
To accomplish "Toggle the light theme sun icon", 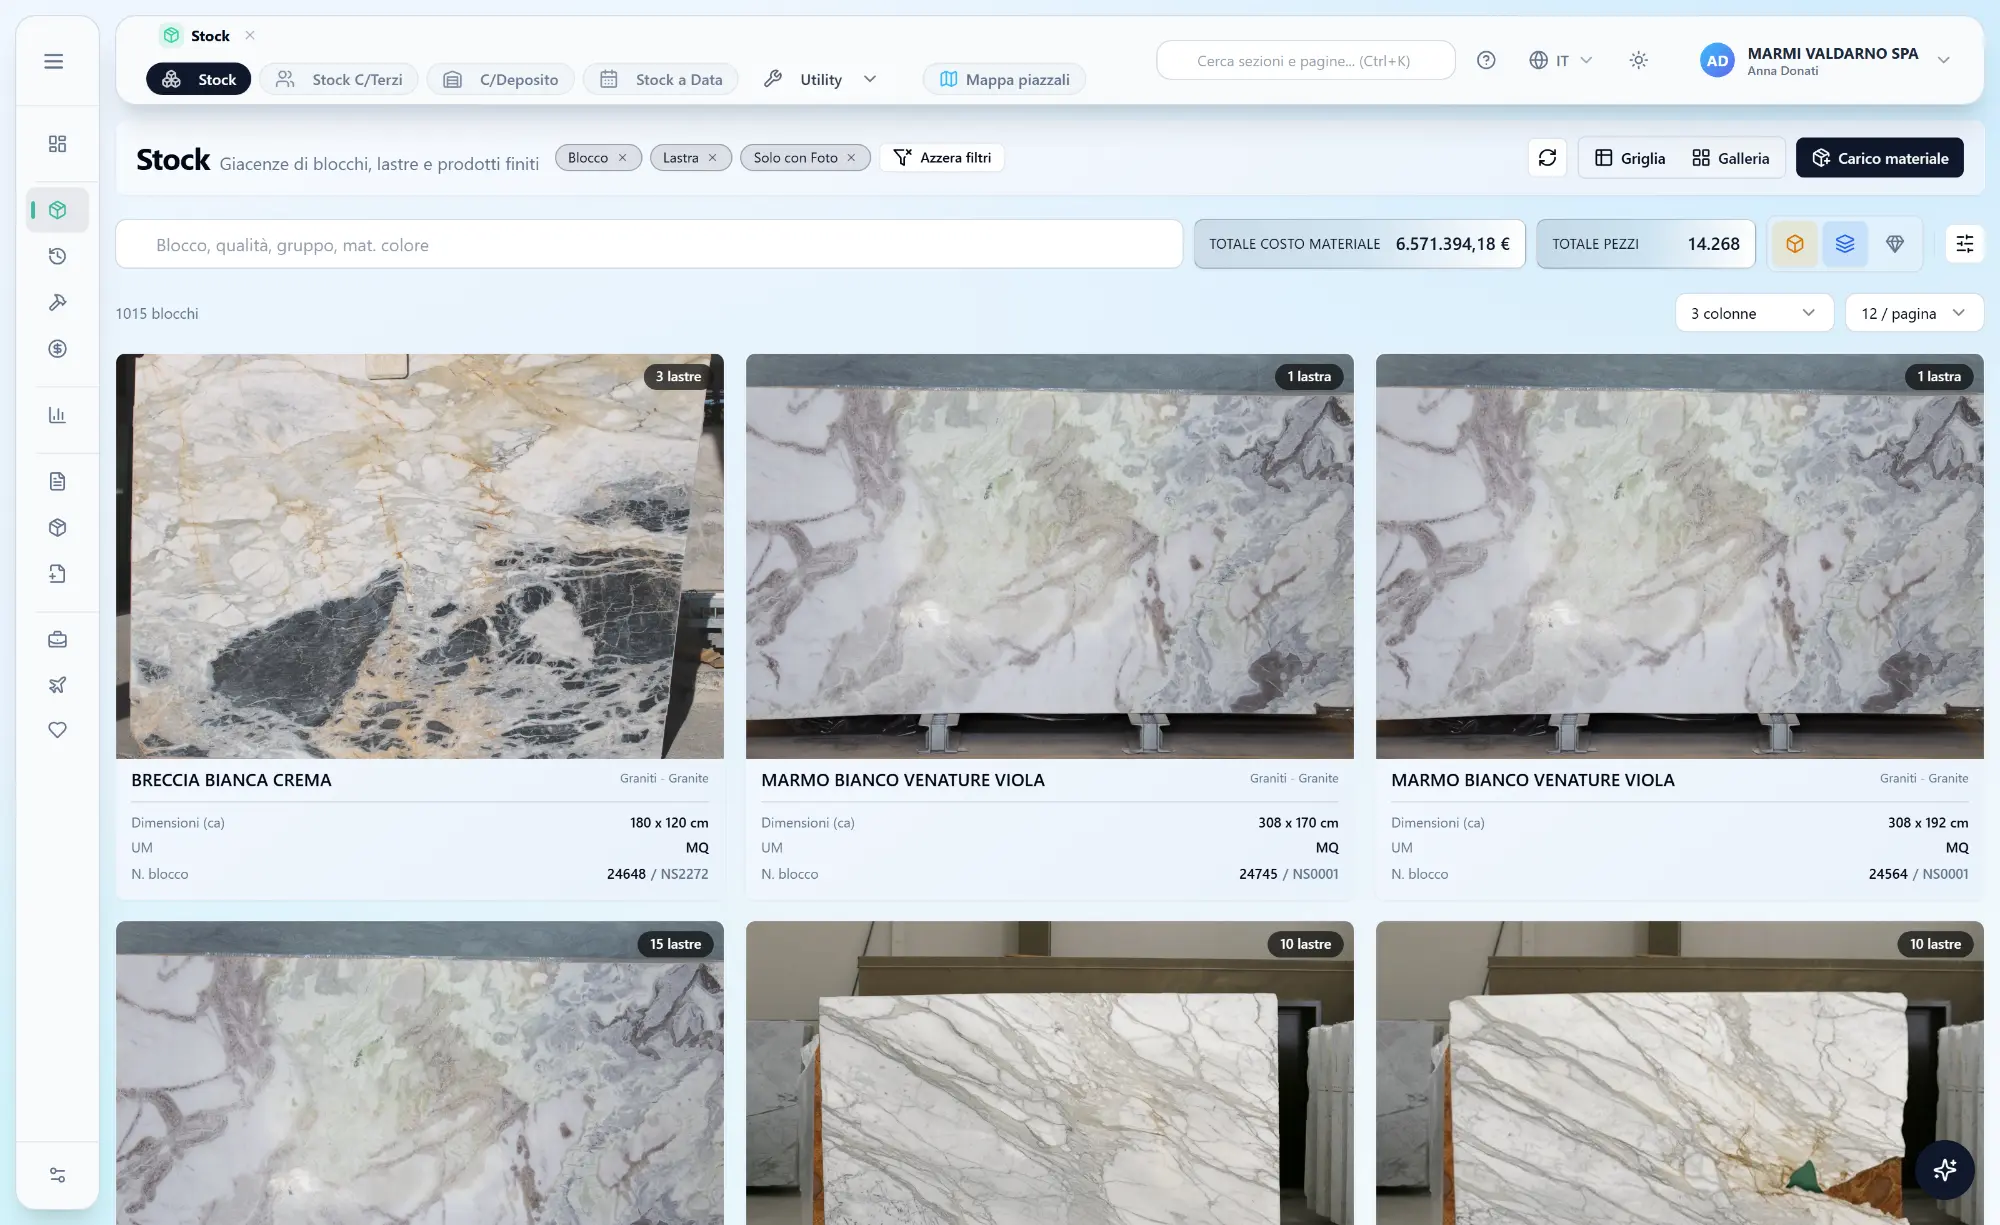I will (1638, 61).
